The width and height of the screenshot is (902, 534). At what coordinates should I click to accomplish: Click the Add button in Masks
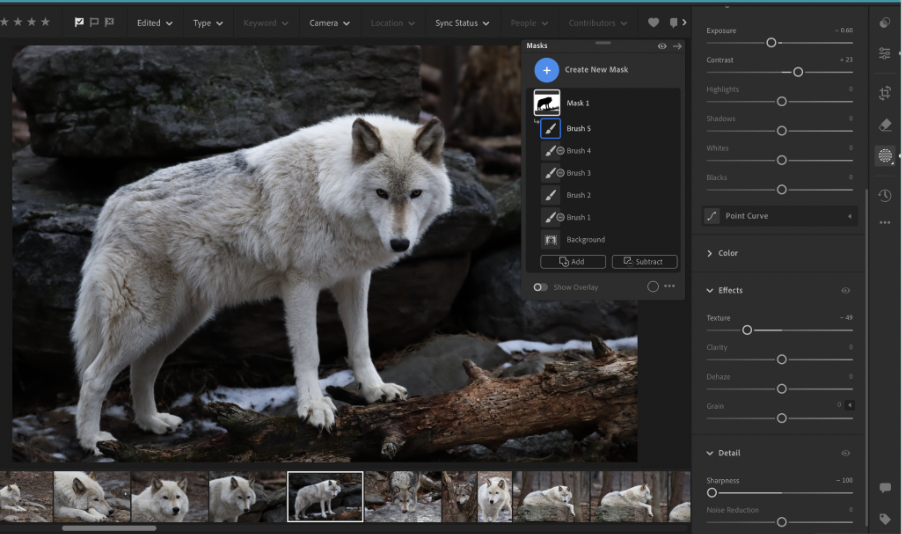tap(573, 262)
